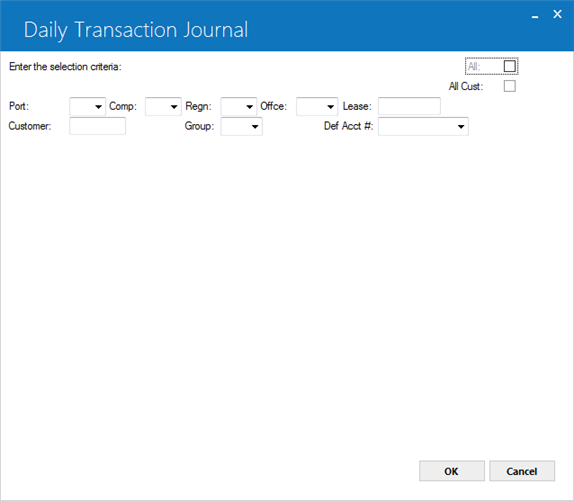Screen dimensions: 574x501
Task: Open the Group dropdown
Action: point(242,127)
